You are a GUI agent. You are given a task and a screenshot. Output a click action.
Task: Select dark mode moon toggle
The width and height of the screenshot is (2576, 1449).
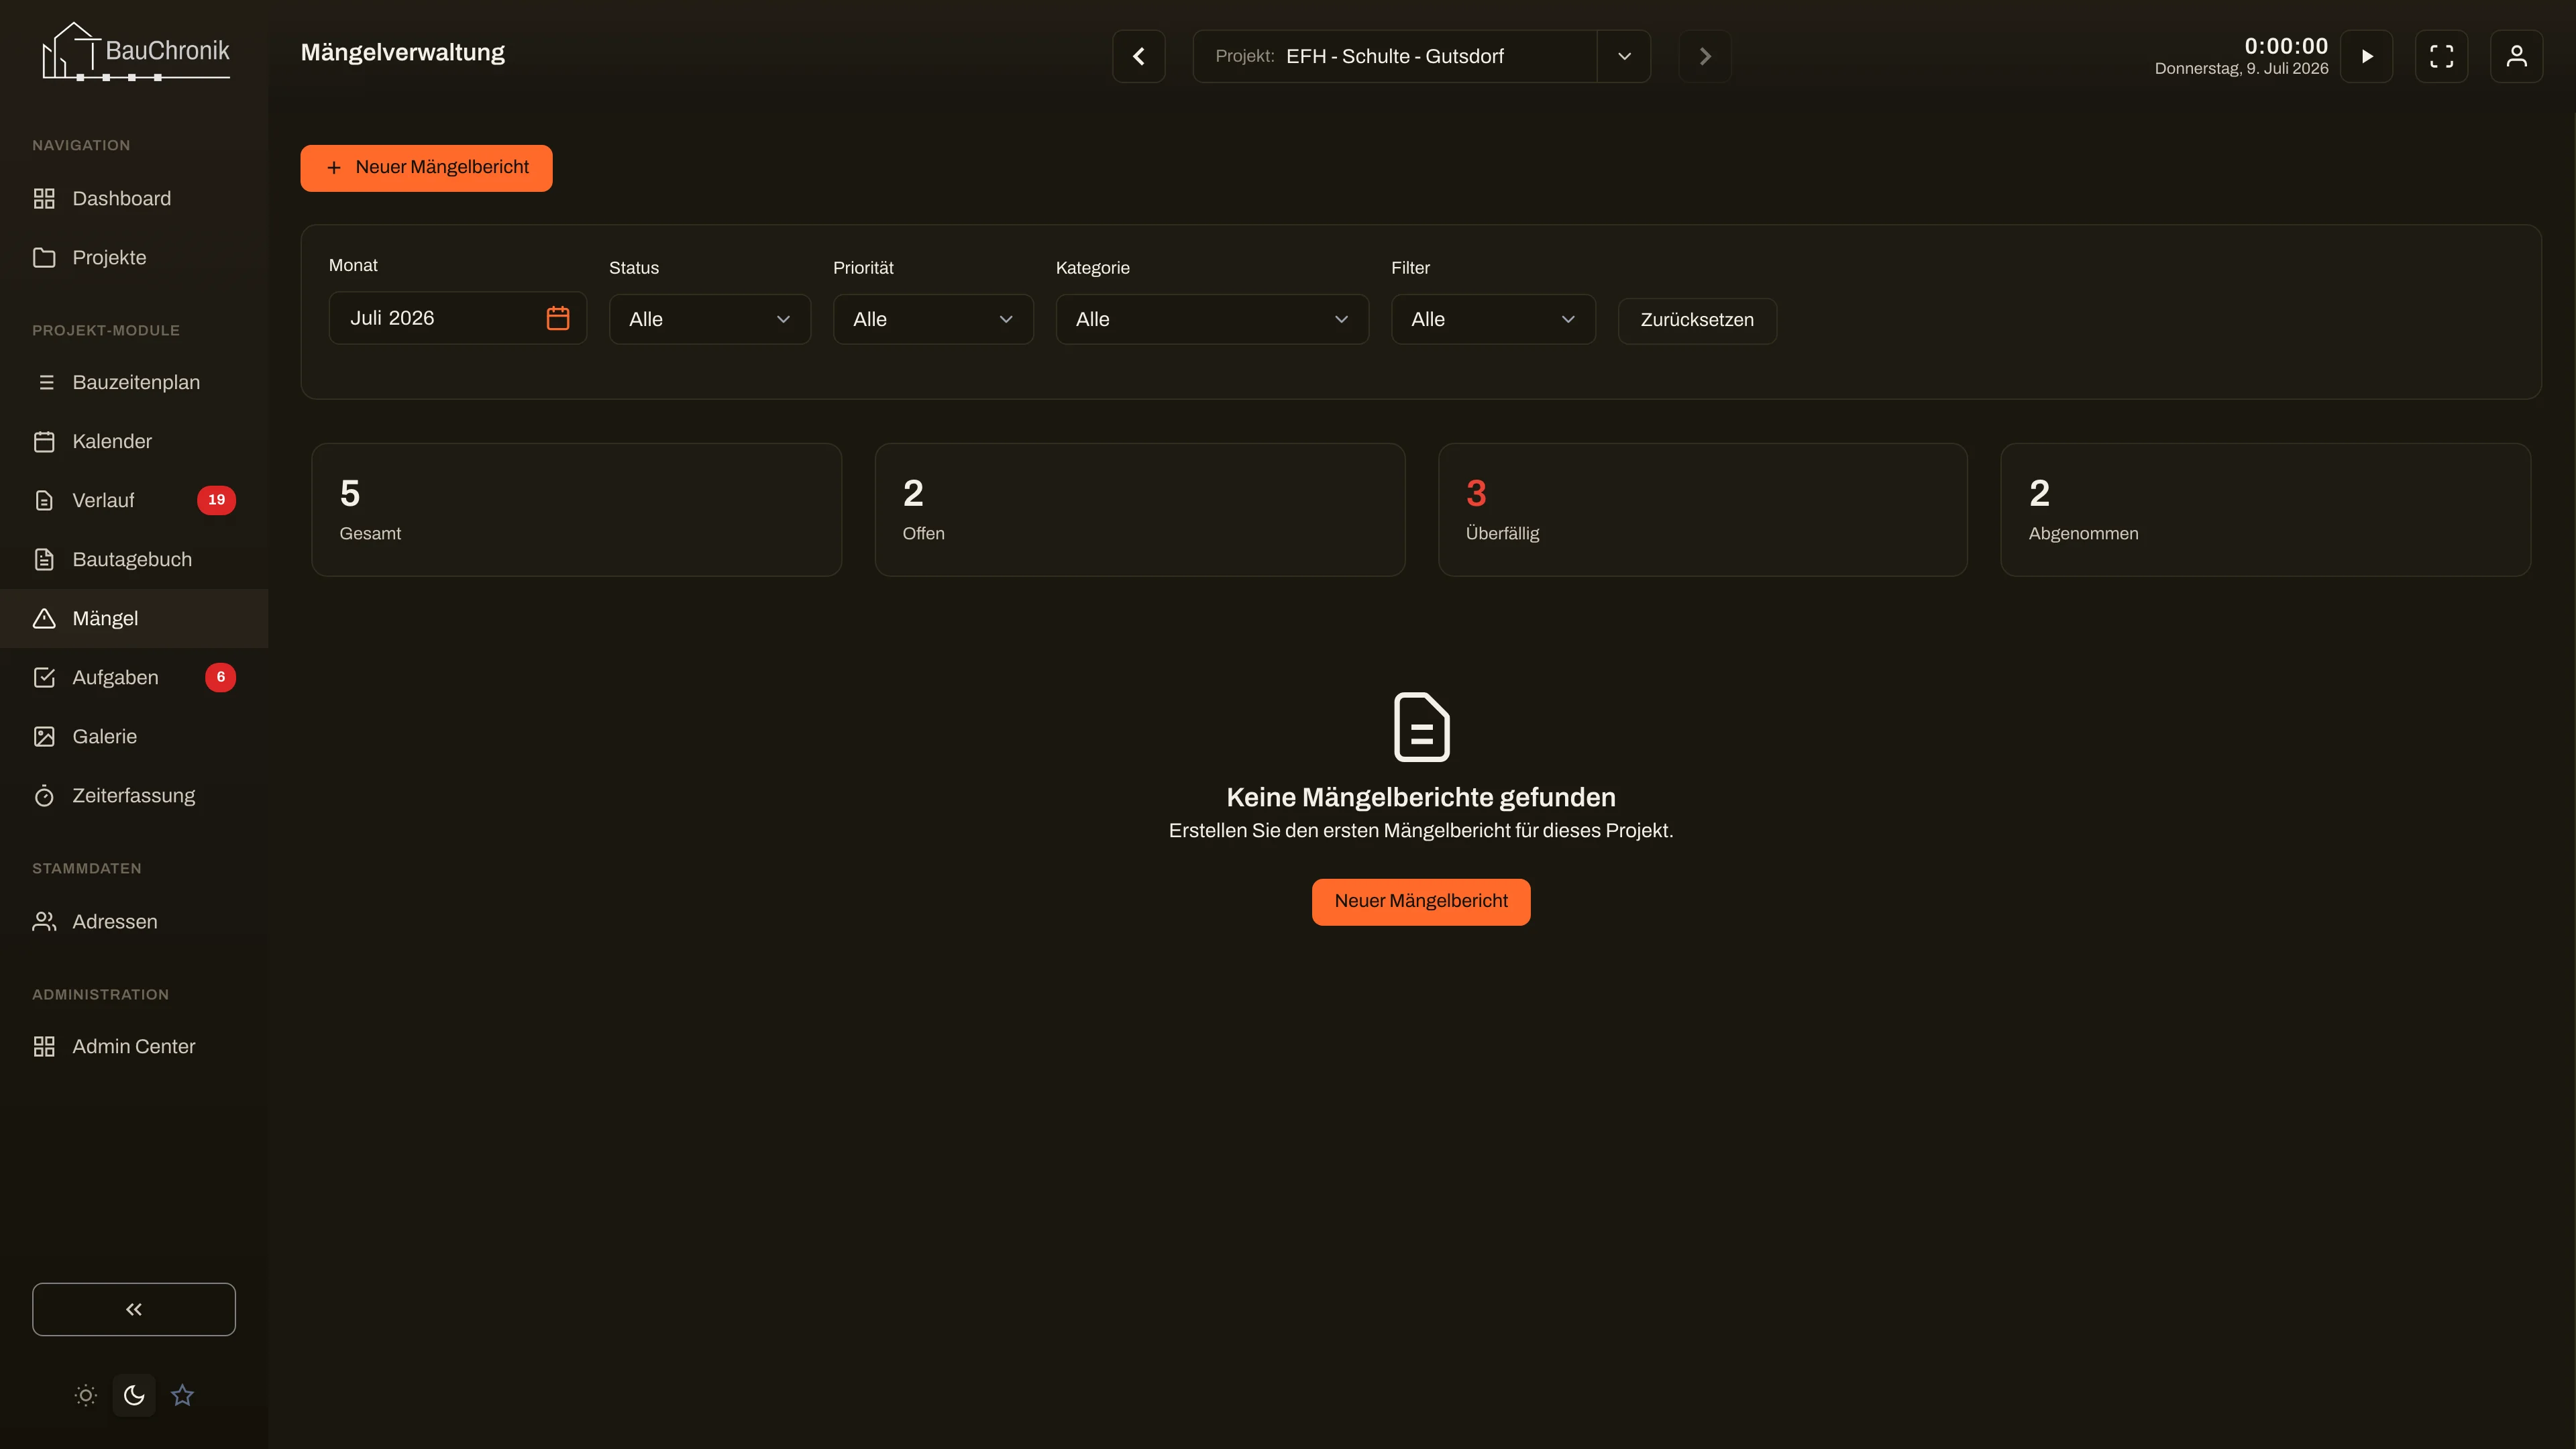point(134,1395)
